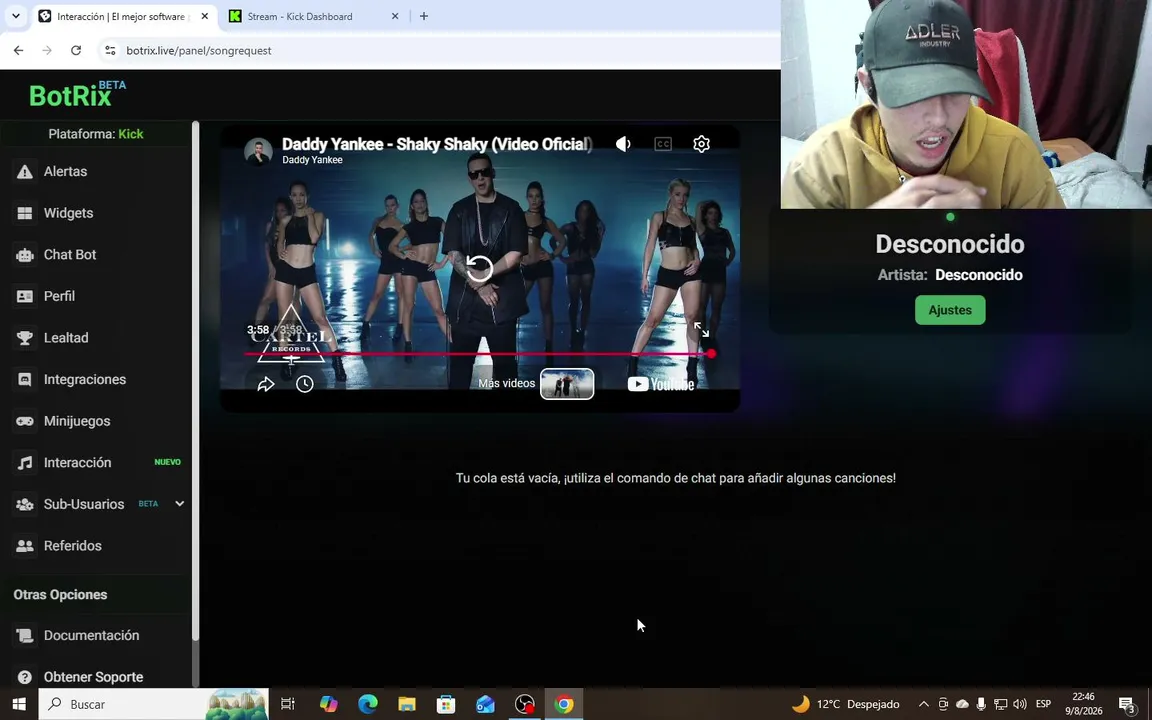Click the Chrome taskbar icon
1152x720 pixels.
564,705
